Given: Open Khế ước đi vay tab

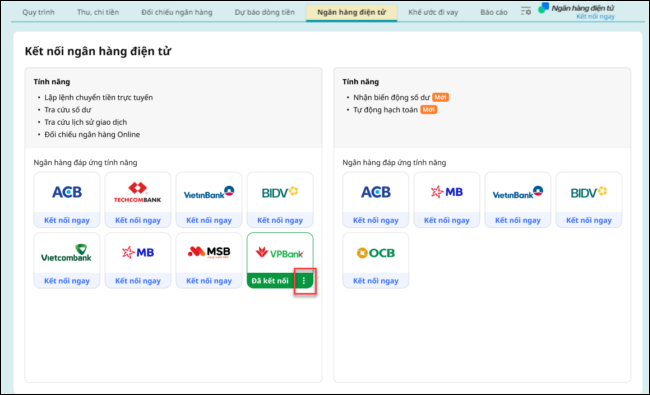Looking at the screenshot, I should [433, 12].
